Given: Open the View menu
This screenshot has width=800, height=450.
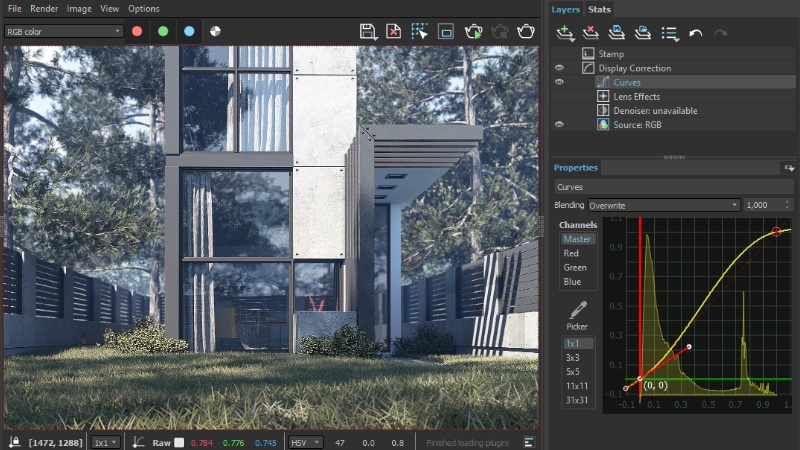Looking at the screenshot, I should (x=109, y=9).
